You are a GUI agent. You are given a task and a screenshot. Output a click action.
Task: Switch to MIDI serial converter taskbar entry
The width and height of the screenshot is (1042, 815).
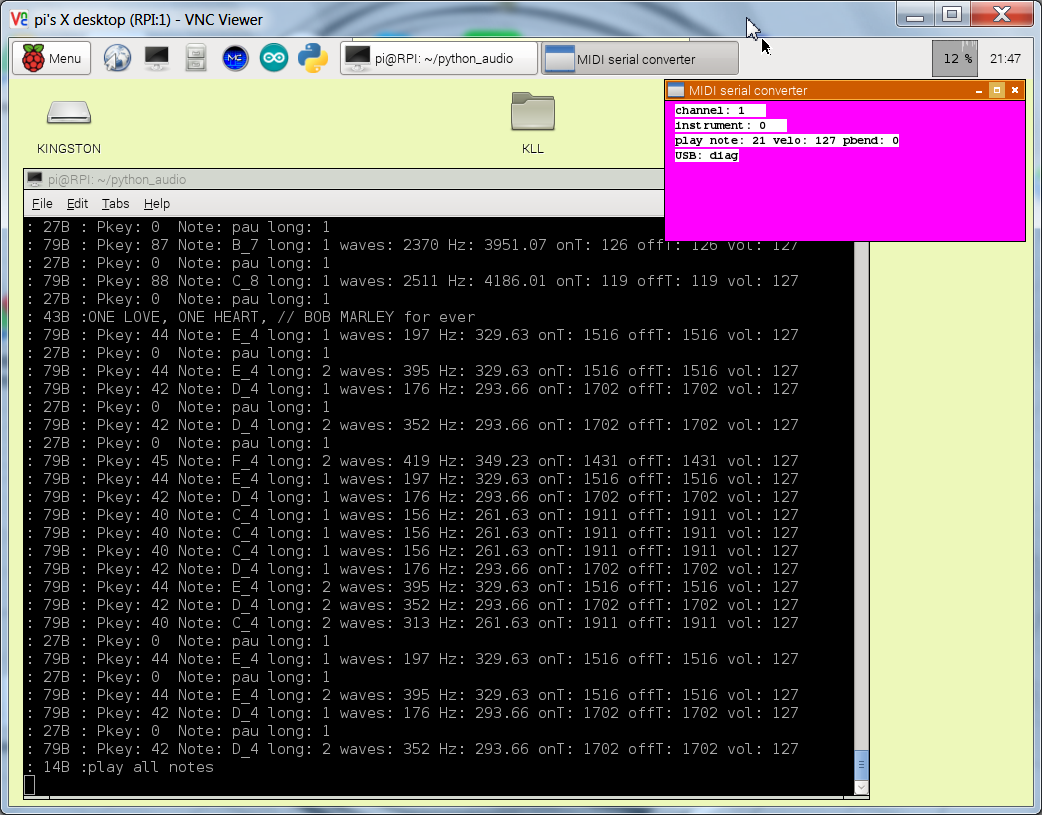coord(639,59)
